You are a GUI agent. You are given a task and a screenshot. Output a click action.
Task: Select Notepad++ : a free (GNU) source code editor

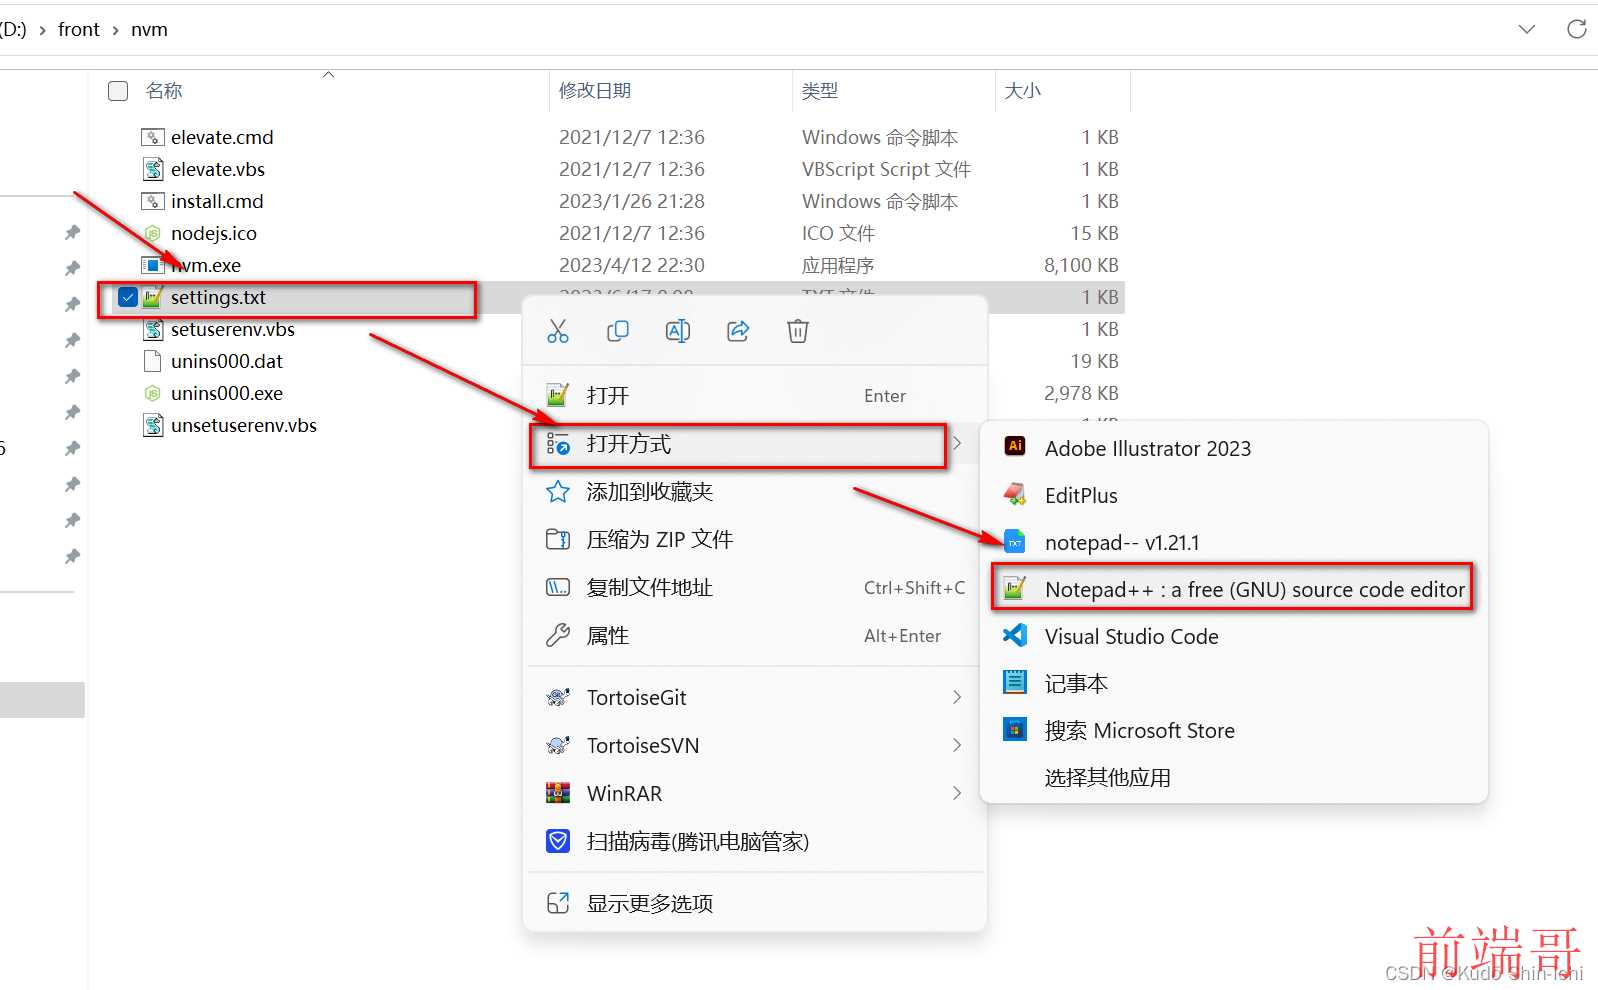1232,589
